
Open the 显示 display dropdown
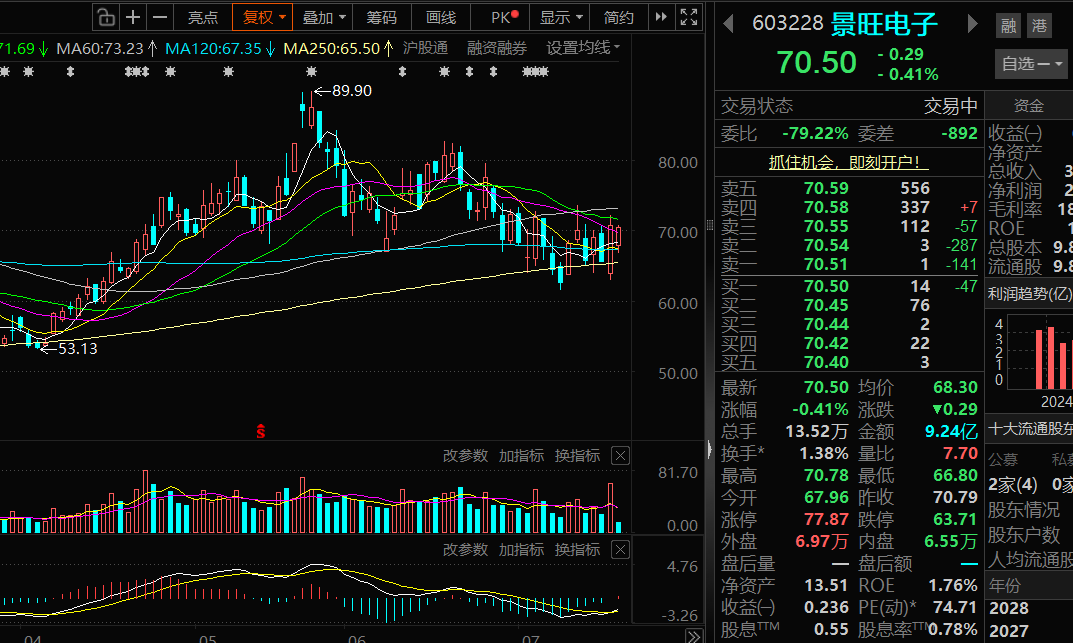[560, 17]
